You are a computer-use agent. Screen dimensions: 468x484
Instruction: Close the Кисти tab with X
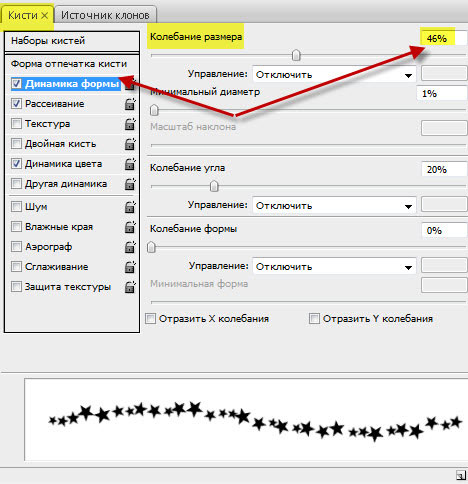[x=45, y=15]
